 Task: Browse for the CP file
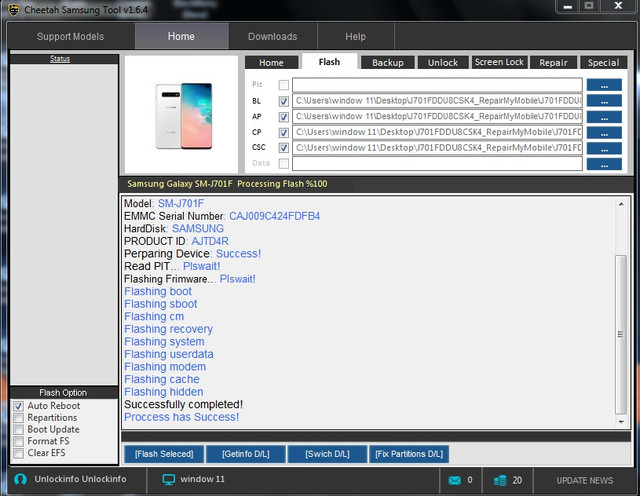[x=604, y=132]
